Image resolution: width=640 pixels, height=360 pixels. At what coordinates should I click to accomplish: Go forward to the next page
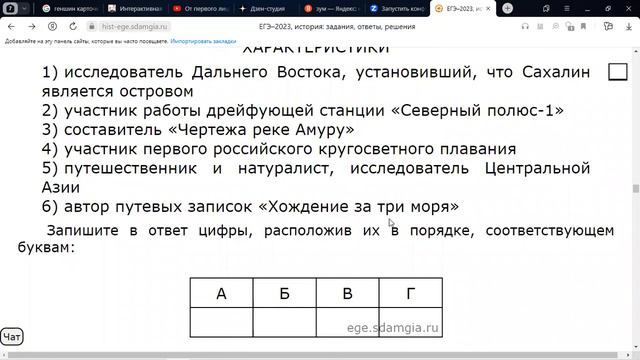tap(31, 27)
